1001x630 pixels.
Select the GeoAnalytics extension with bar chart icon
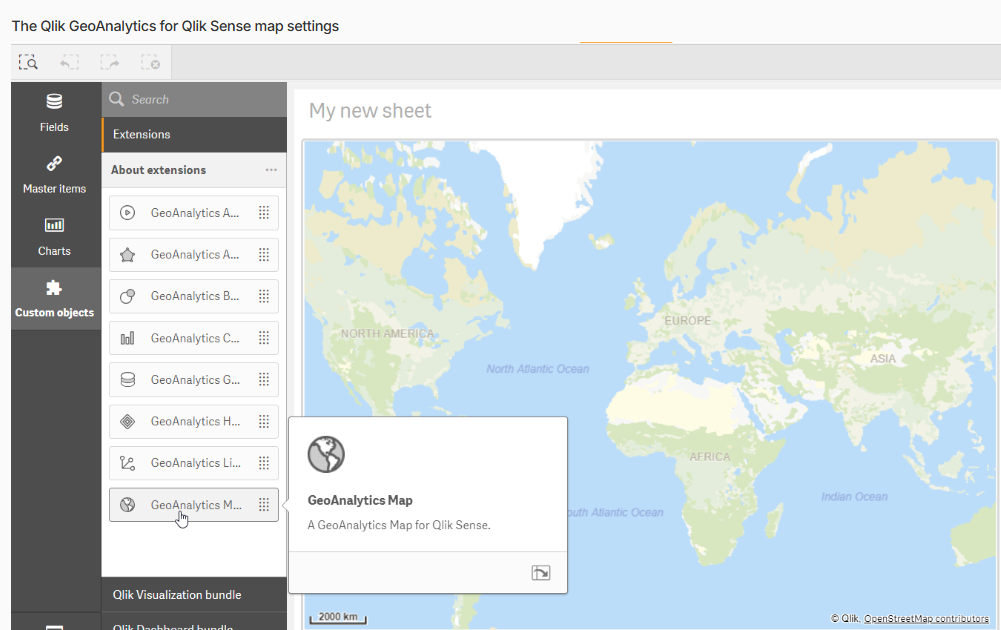pyautogui.click(x=193, y=338)
